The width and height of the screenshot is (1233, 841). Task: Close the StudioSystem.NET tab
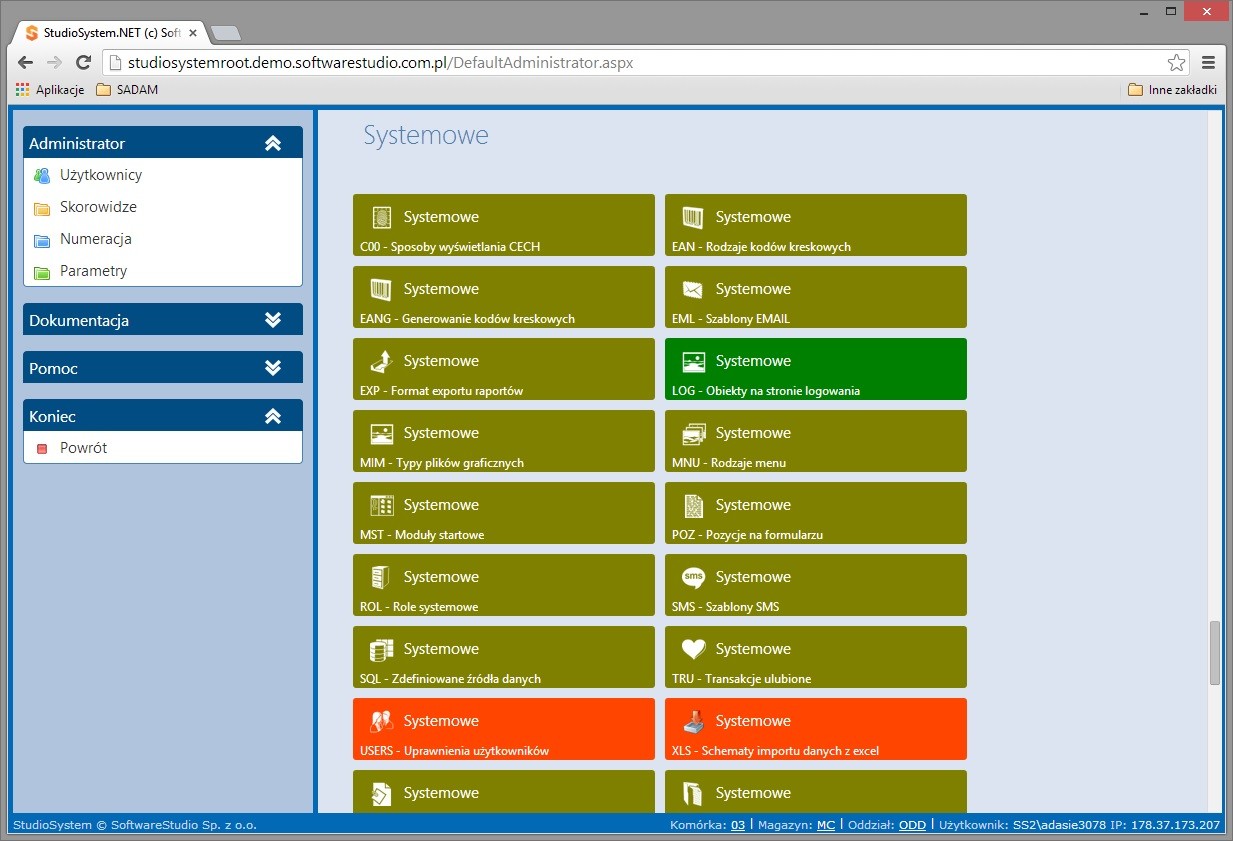193,33
